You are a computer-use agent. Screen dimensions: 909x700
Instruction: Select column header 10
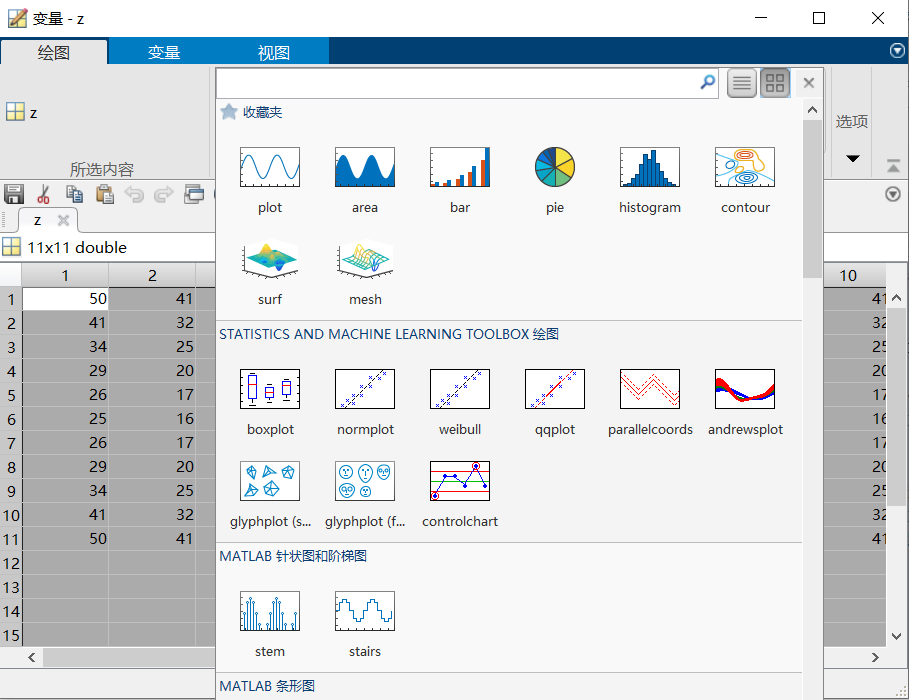[848, 275]
